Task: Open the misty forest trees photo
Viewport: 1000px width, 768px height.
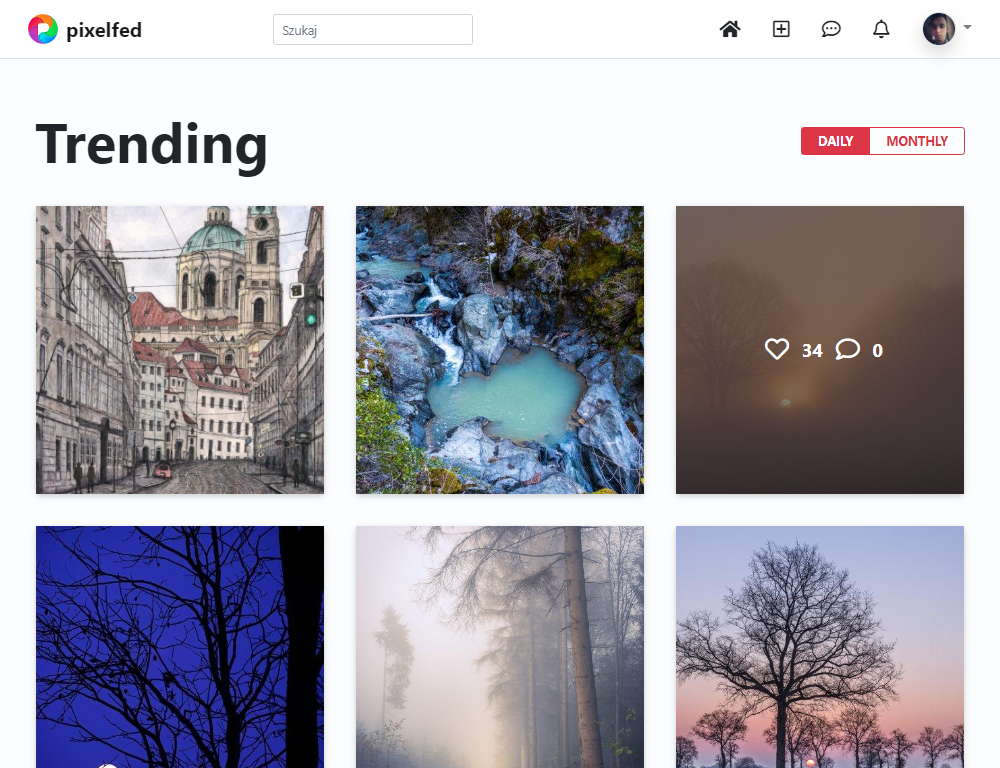Action: tap(500, 647)
